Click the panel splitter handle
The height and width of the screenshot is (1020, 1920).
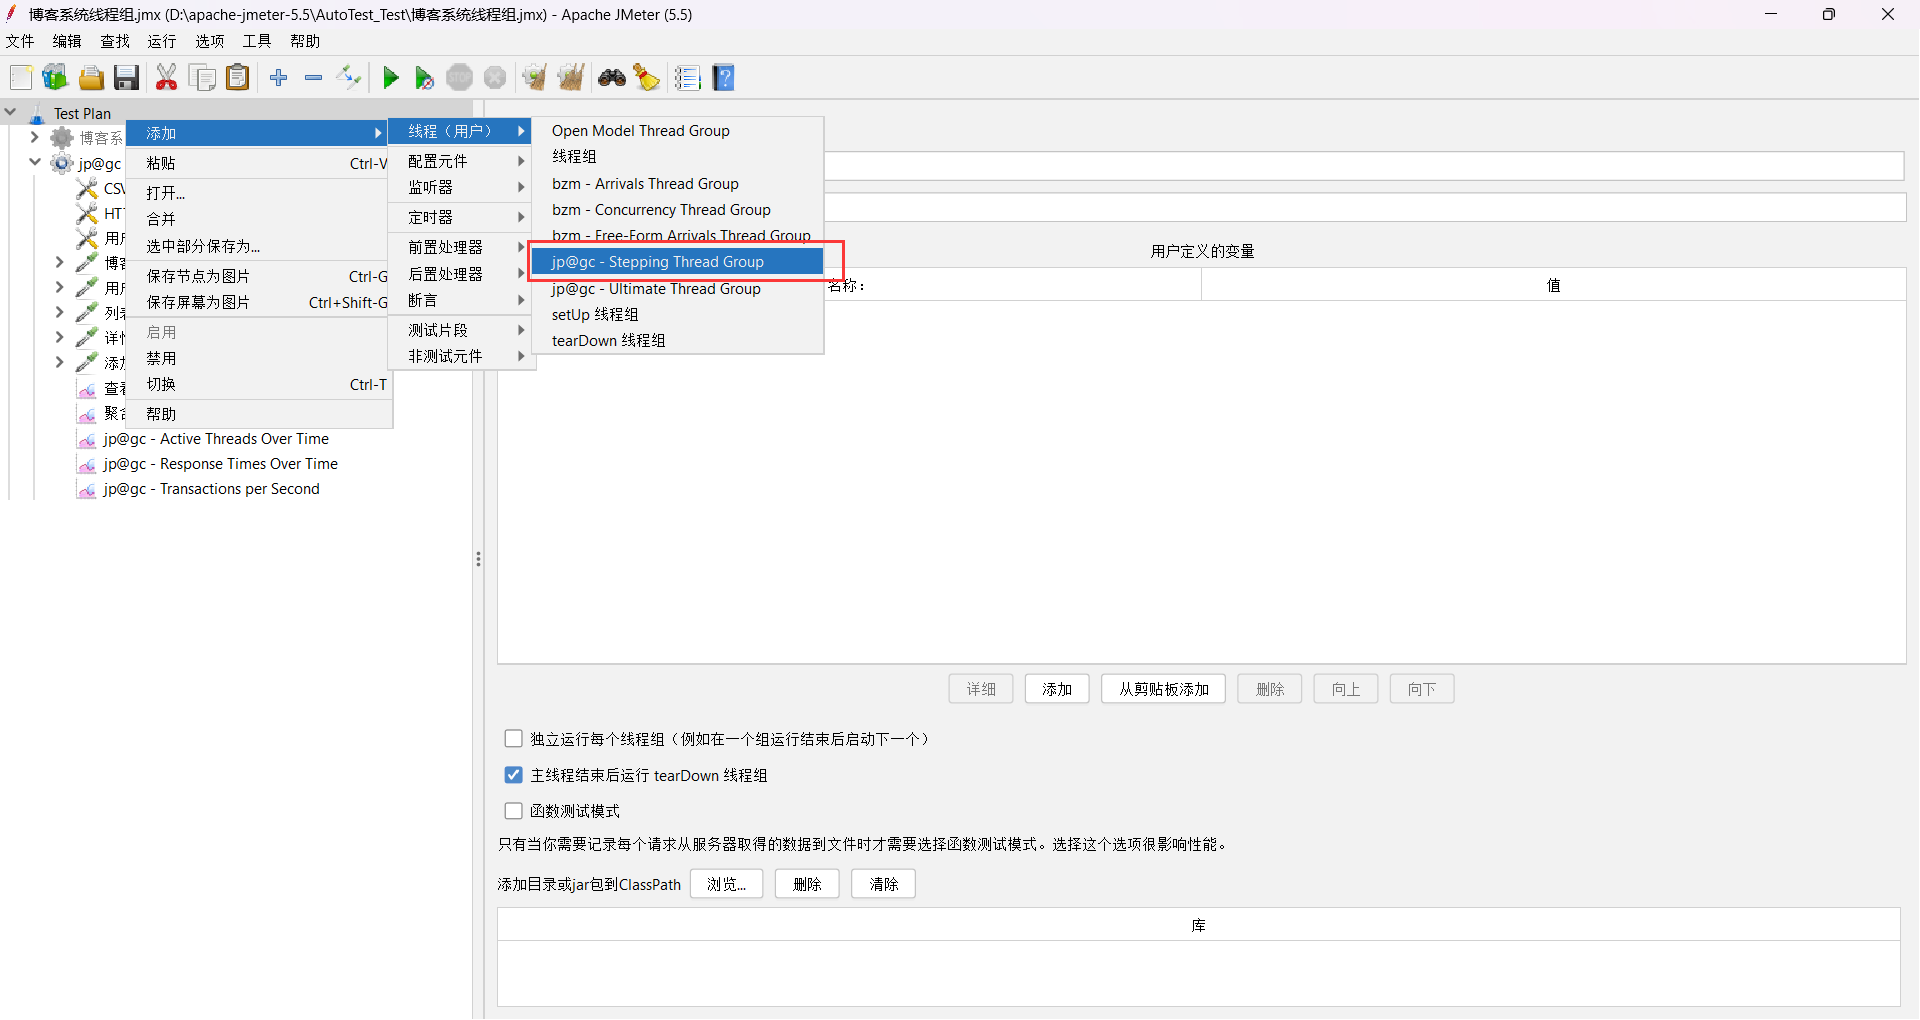click(478, 559)
